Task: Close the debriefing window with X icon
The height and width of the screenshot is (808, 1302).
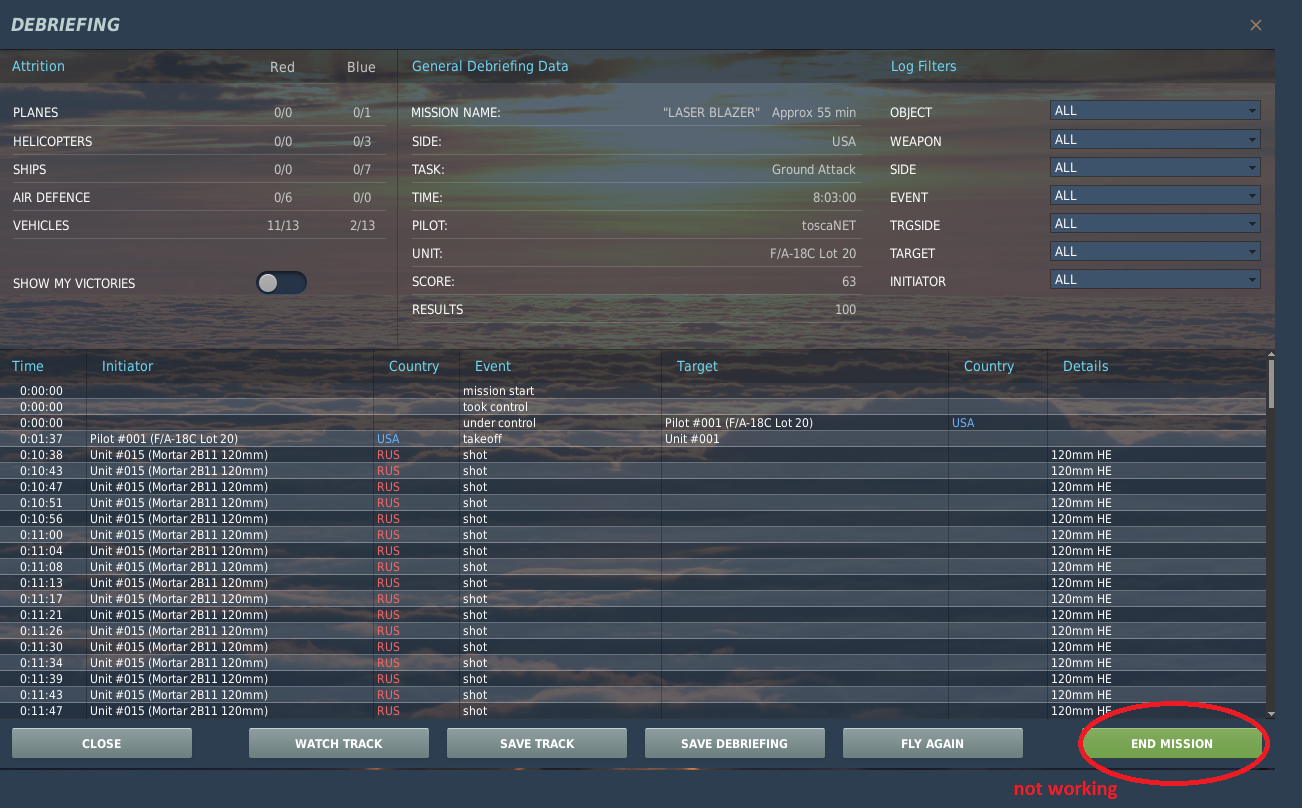Action: pos(1256,25)
